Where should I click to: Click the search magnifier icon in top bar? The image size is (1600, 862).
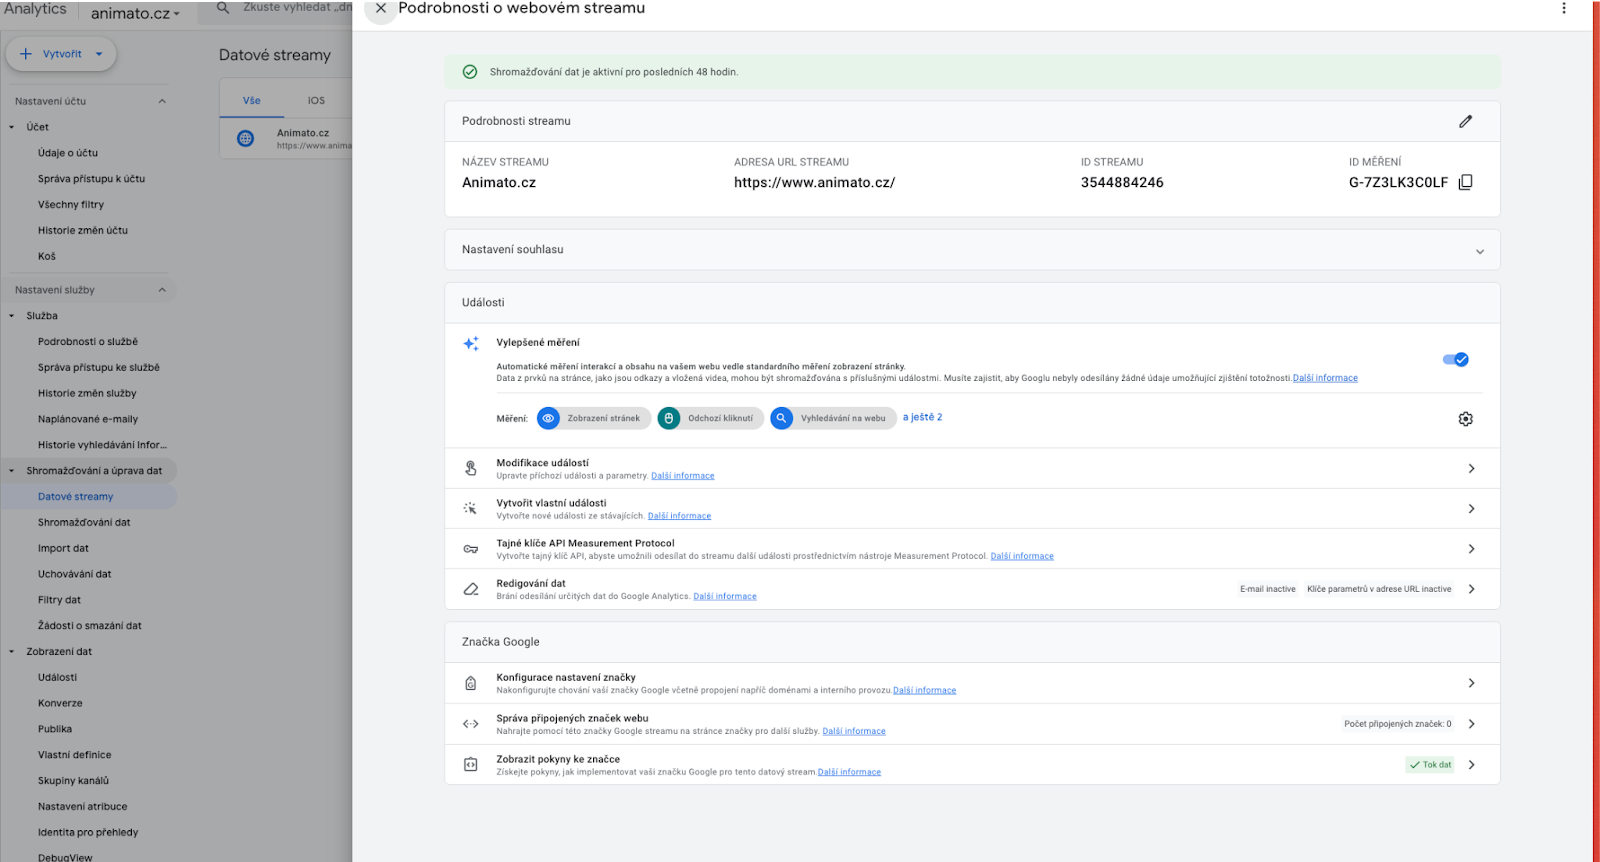coord(223,7)
